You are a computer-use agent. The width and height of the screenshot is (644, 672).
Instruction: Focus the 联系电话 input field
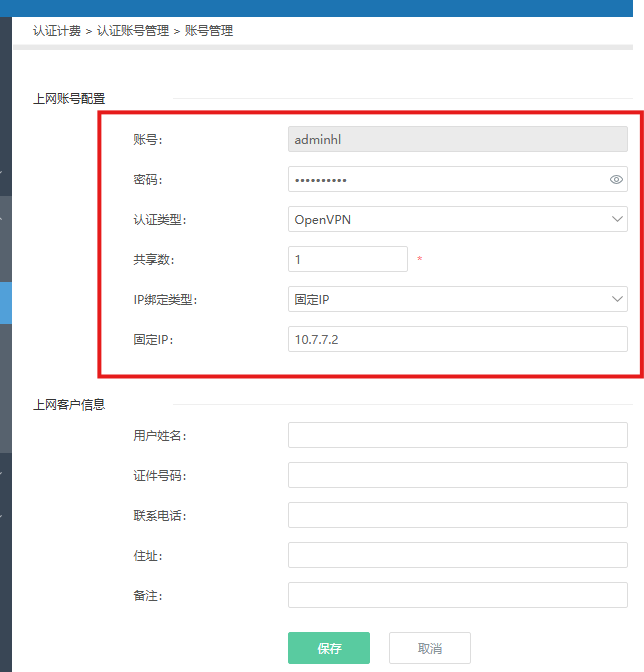point(458,515)
